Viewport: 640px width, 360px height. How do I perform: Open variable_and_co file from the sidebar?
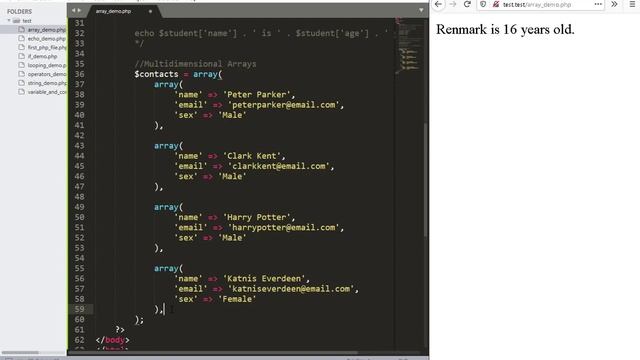(x=47, y=92)
